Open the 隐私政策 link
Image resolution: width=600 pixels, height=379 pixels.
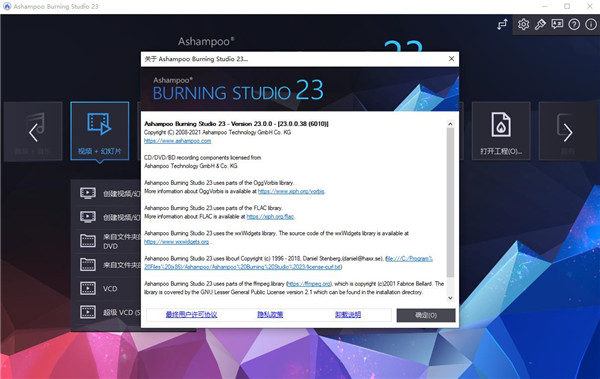(270, 315)
